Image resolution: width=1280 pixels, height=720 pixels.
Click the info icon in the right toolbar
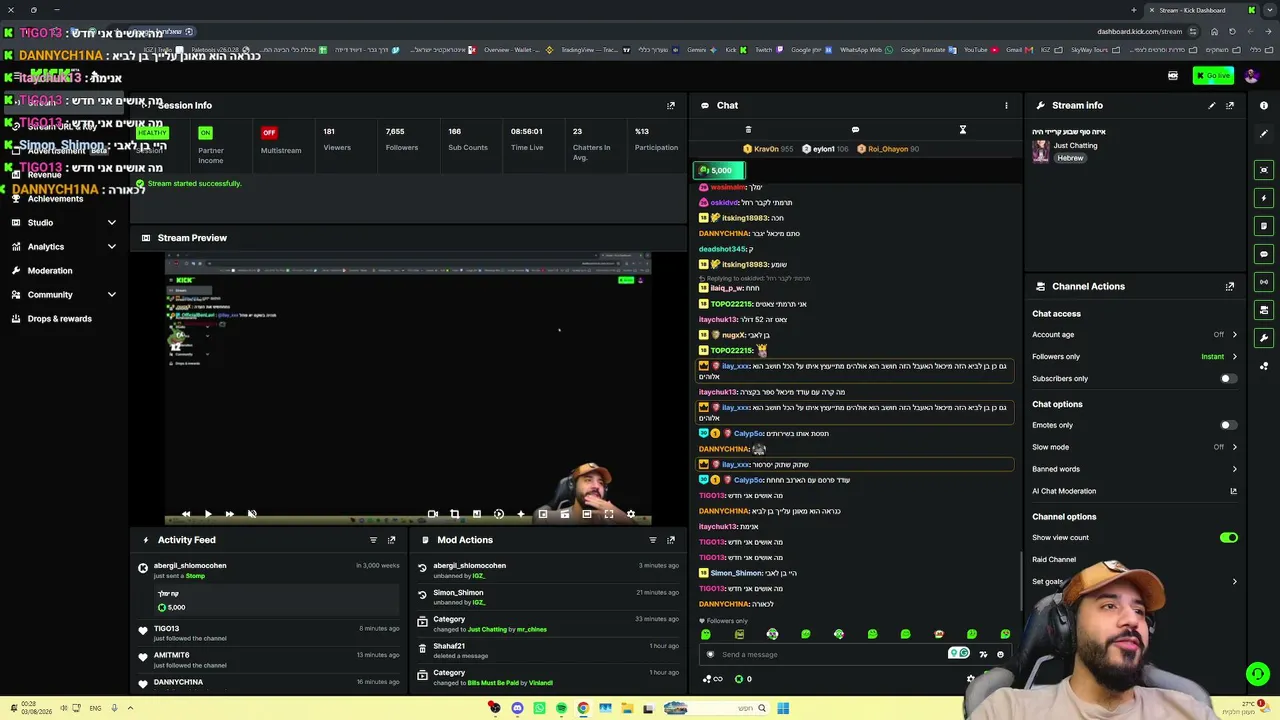[1264, 105]
